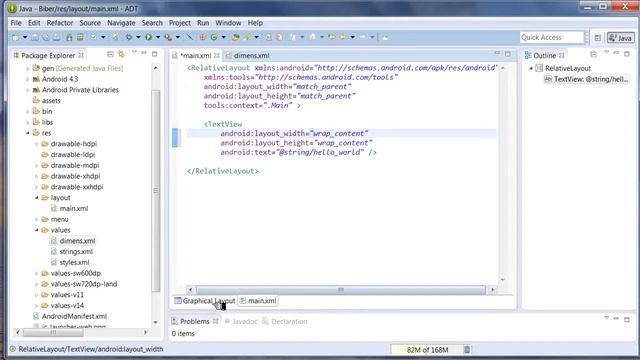
Task: Open the Run configurations dropdown arrow
Action: 158,37
